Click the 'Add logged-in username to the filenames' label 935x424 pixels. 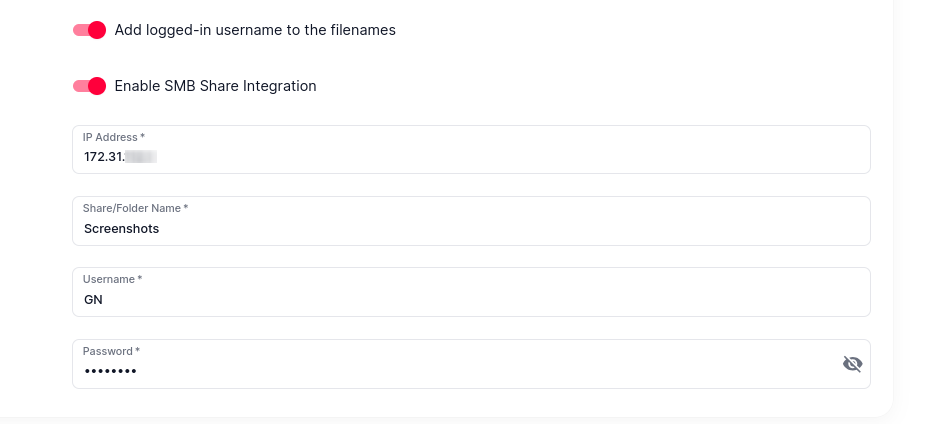point(255,30)
